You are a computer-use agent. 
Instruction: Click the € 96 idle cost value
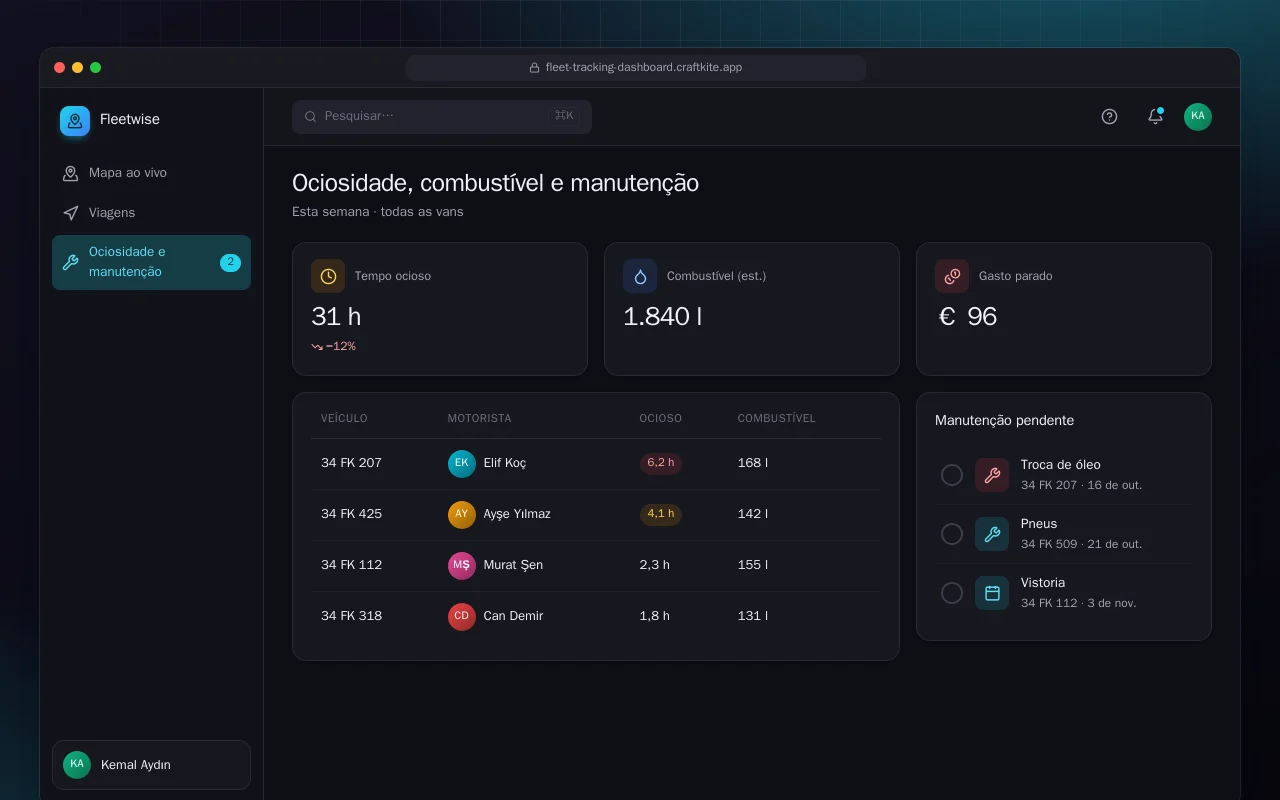[968, 317]
